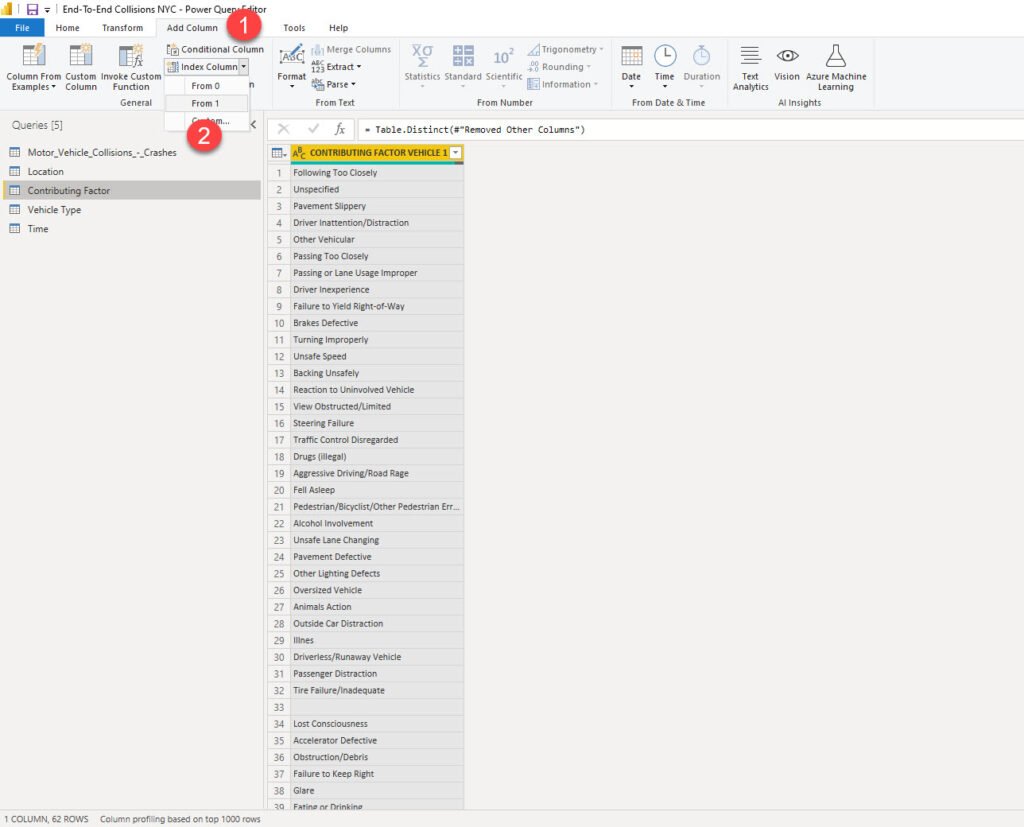The height and width of the screenshot is (827, 1024).
Task: Open the CONTRIBUTING FACTOR VEHICLE 1 filter dropdown
Action: (456, 153)
